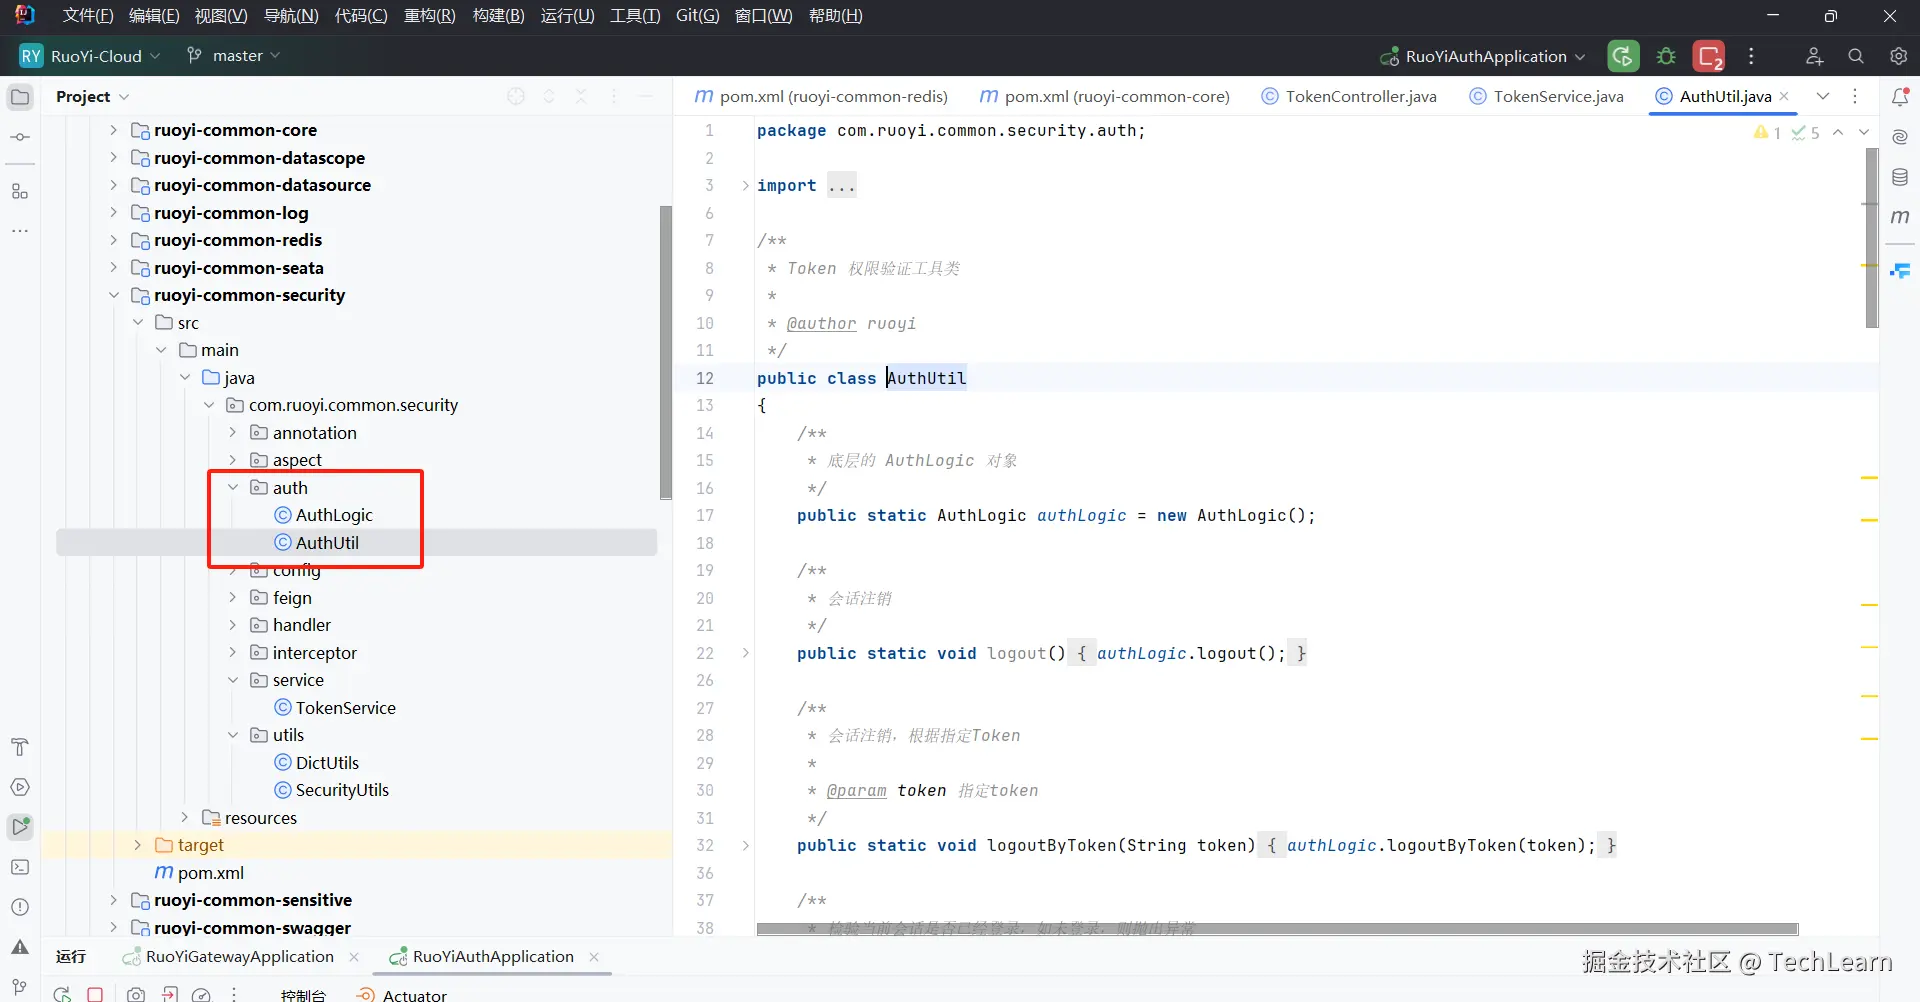The width and height of the screenshot is (1920, 1002).
Task: Open the 文件(F) menu
Action: 88,16
